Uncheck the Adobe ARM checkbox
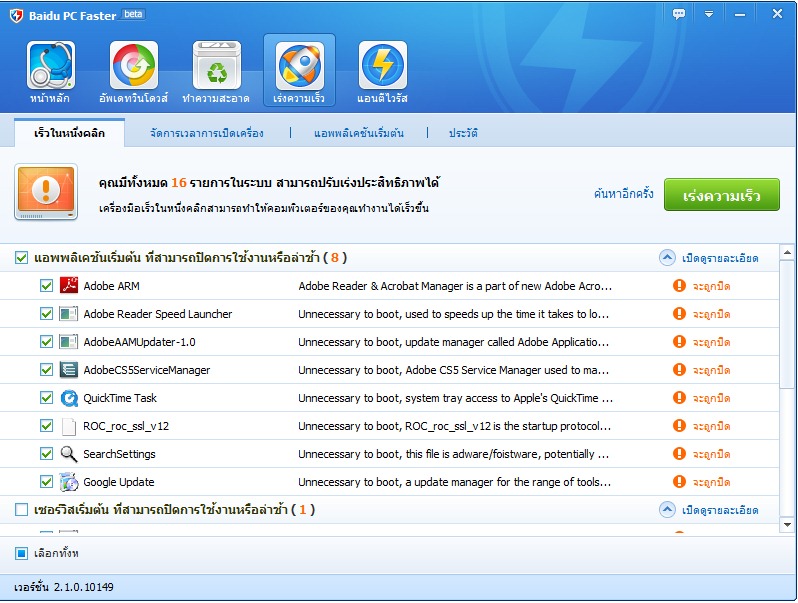This screenshot has height=603, width=798. pos(46,286)
